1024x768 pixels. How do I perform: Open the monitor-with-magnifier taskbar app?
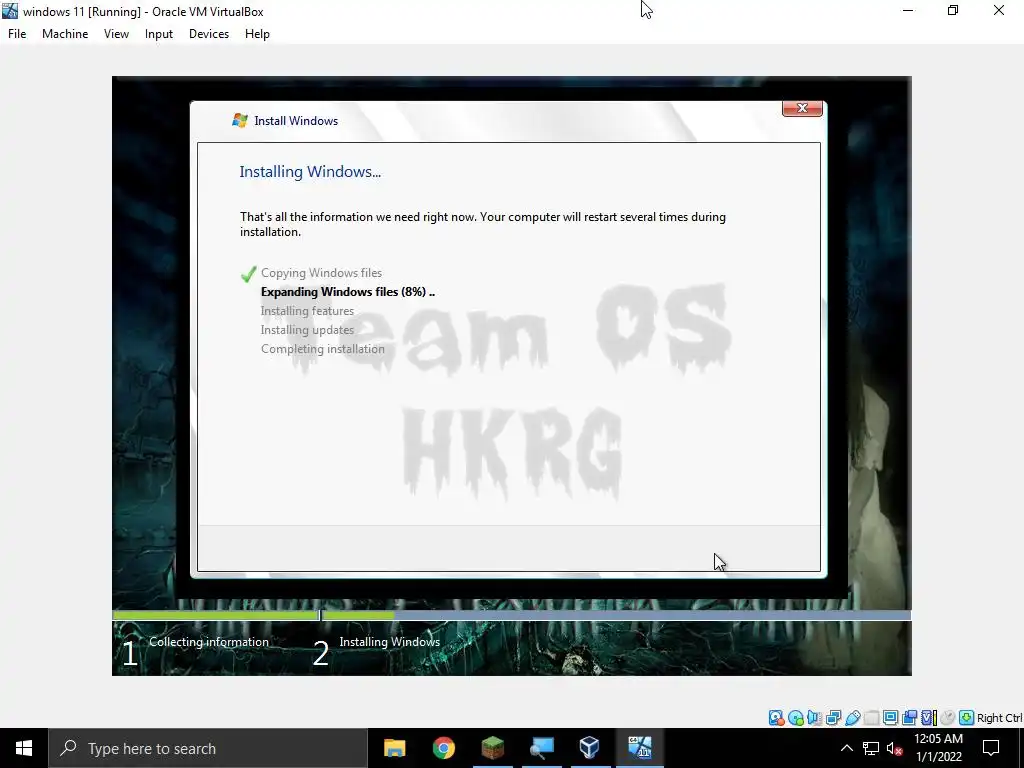point(541,748)
